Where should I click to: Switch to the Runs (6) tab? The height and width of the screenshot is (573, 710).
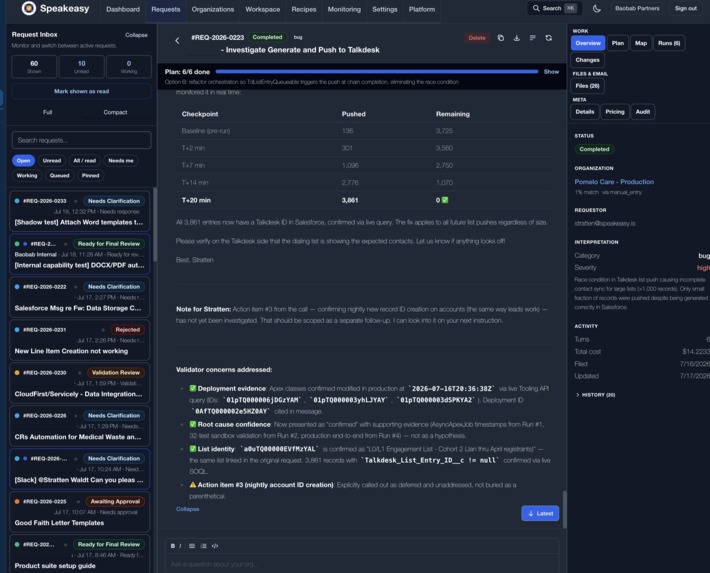click(x=669, y=43)
